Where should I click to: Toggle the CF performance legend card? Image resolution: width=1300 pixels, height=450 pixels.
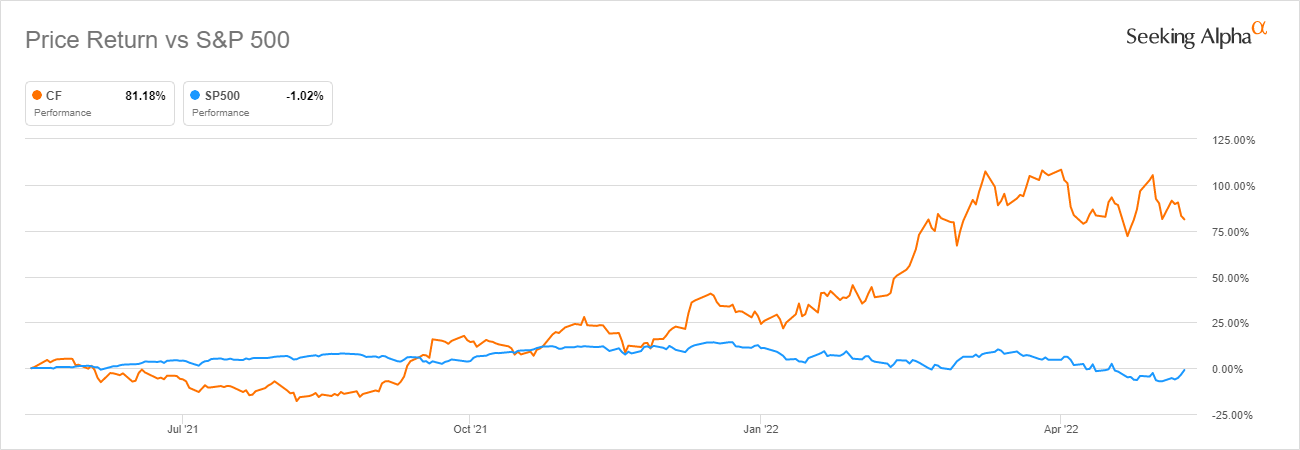point(100,103)
